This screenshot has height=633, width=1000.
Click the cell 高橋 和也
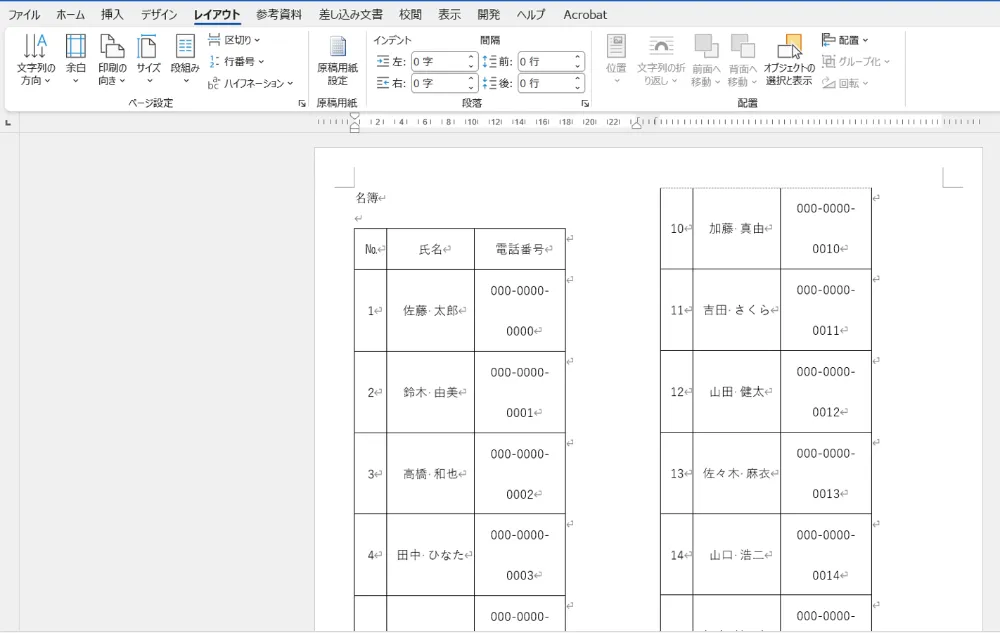pos(430,474)
